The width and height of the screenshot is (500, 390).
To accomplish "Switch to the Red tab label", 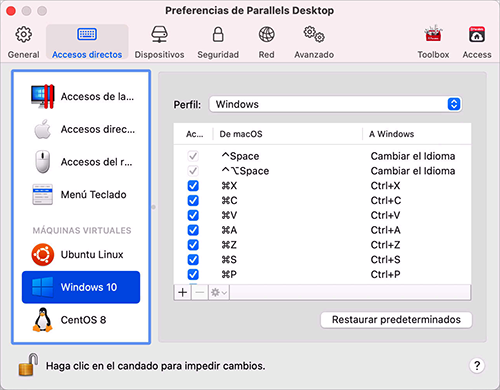I will click(267, 55).
